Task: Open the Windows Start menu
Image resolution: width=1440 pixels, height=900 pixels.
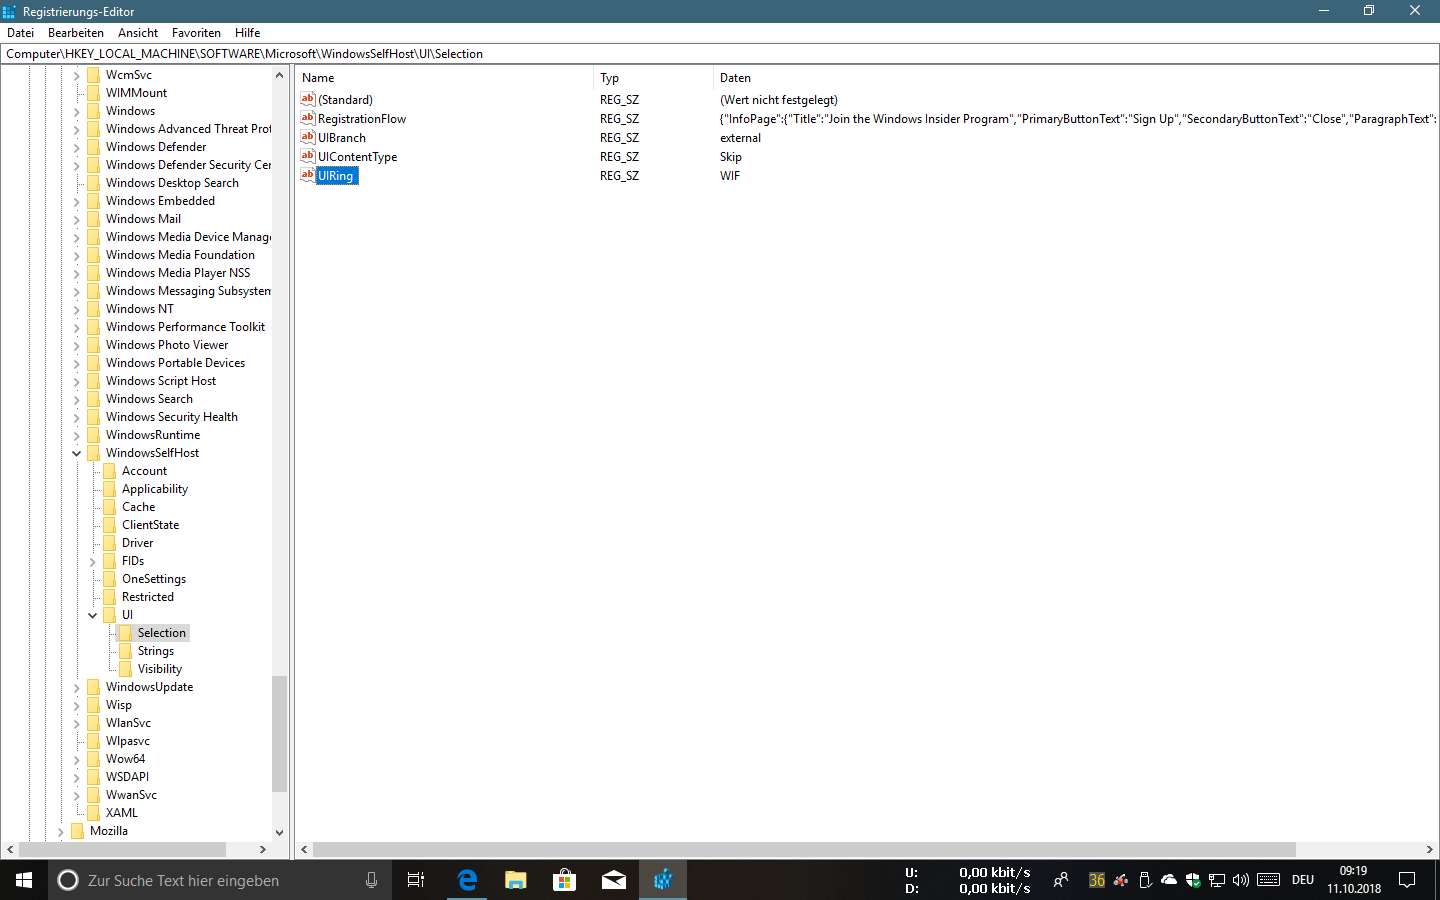Action: coord(24,880)
